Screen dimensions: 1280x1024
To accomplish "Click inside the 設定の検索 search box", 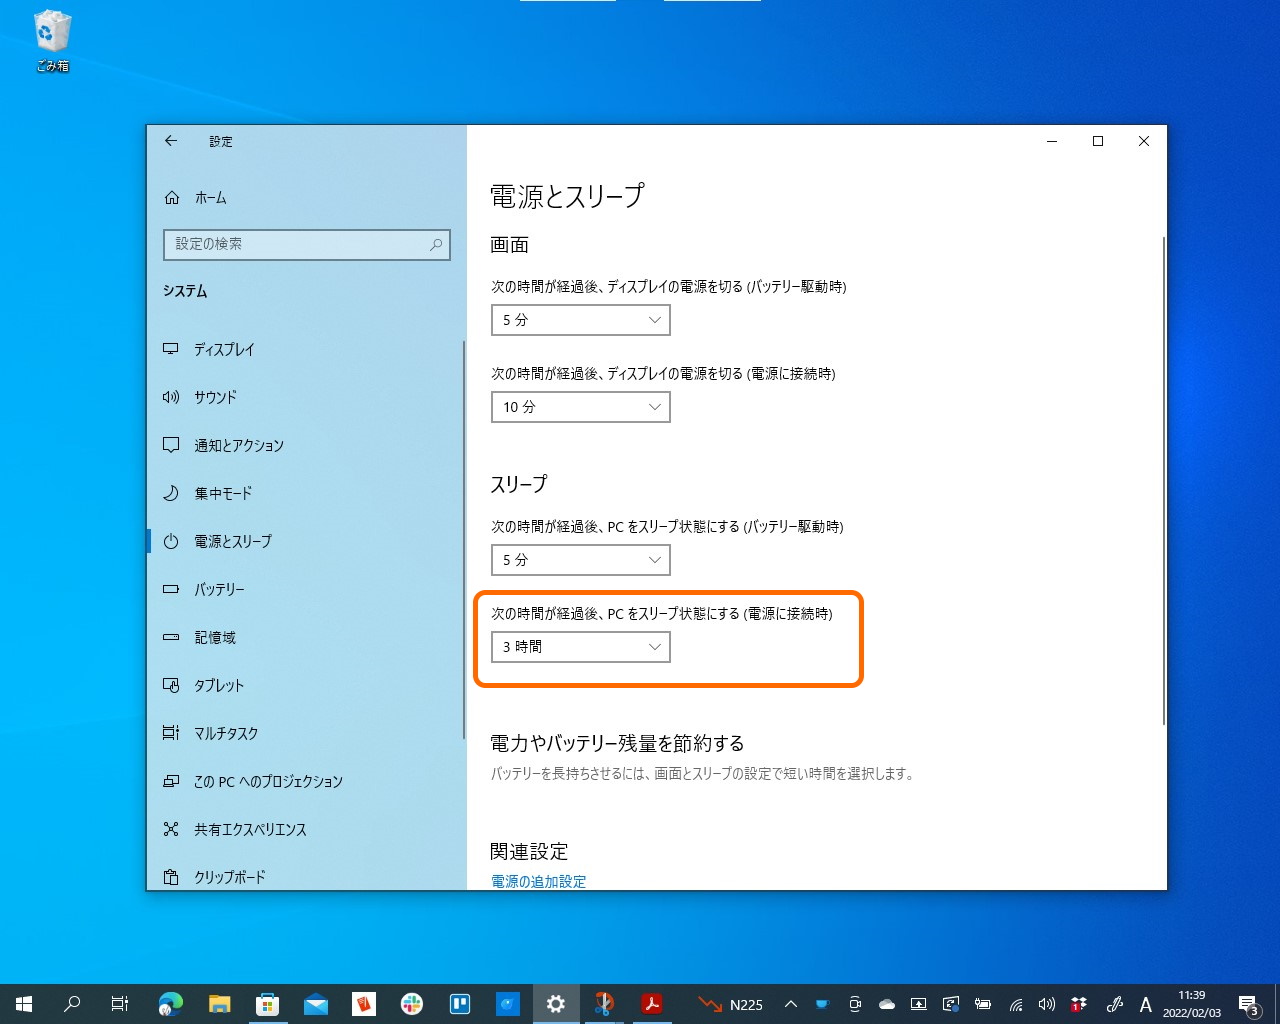I will [x=306, y=244].
